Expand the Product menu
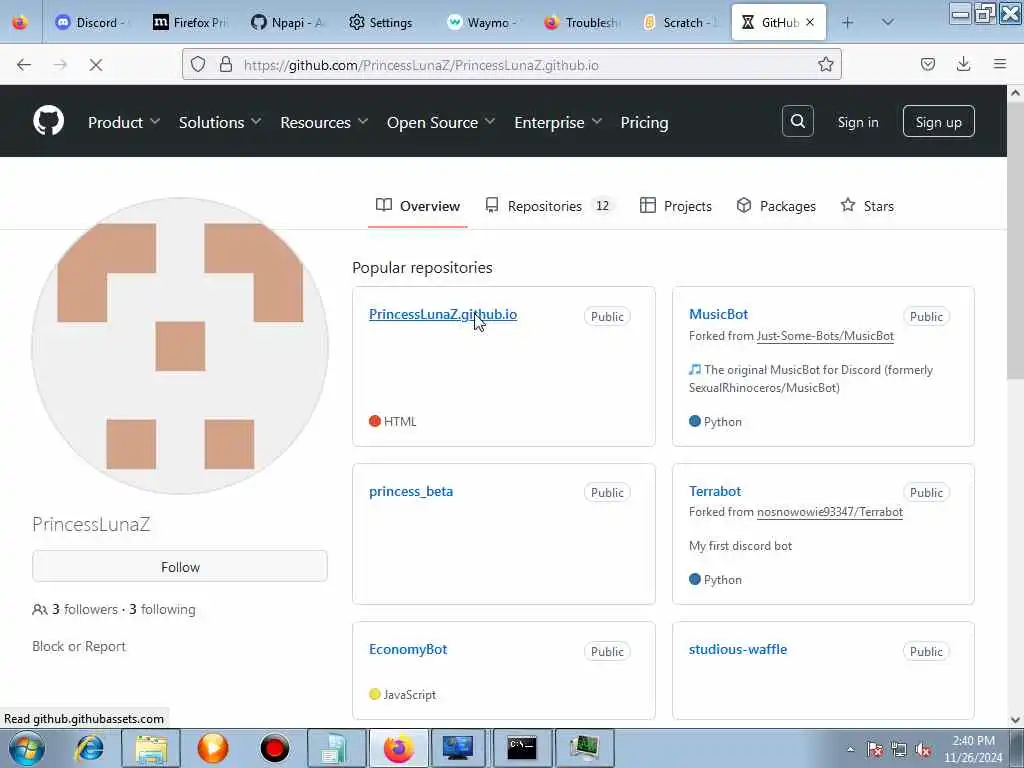The width and height of the screenshot is (1024, 768). pos(123,122)
